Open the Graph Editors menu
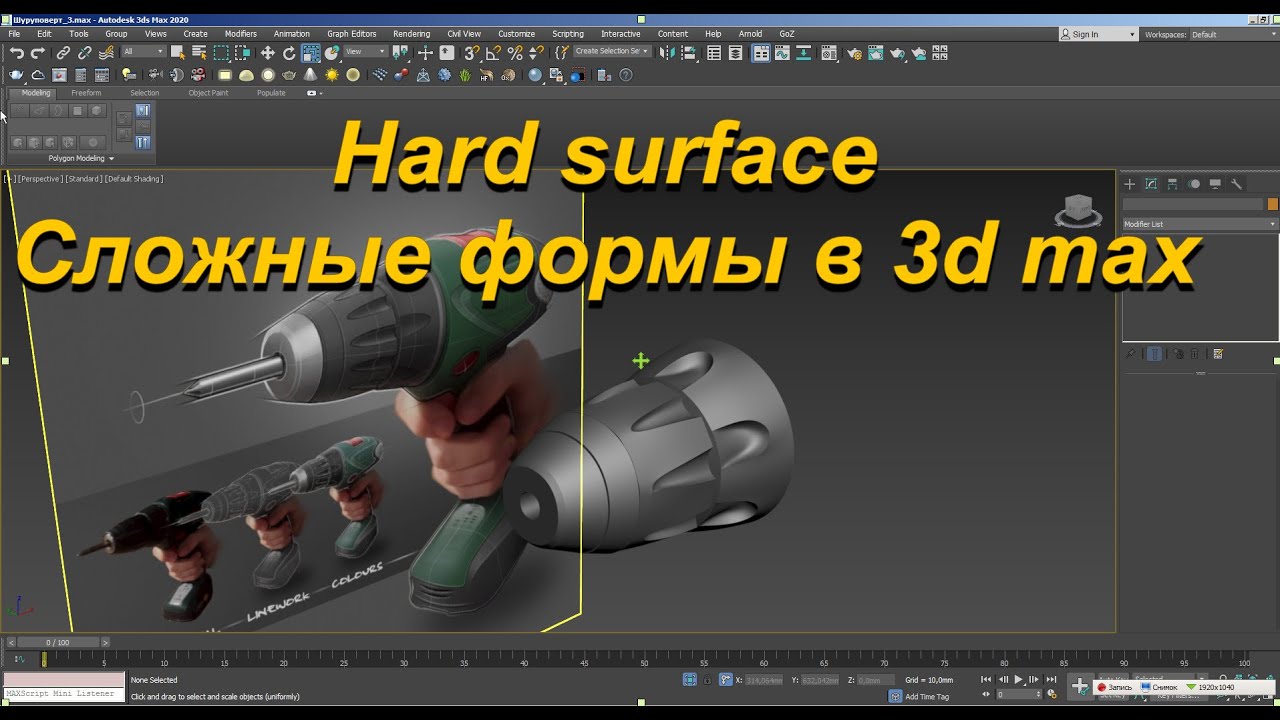 pos(352,34)
